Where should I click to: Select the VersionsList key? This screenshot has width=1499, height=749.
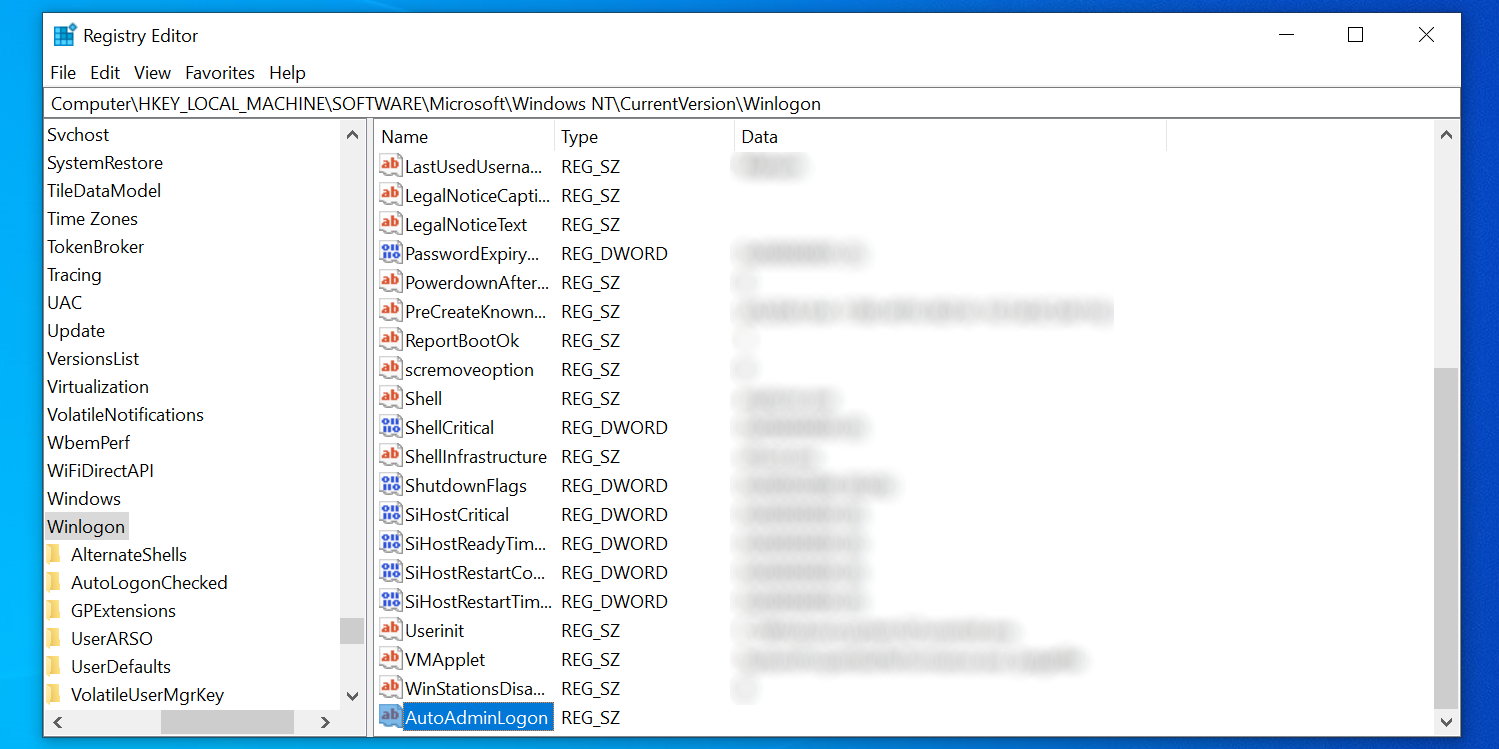point(93,359)
